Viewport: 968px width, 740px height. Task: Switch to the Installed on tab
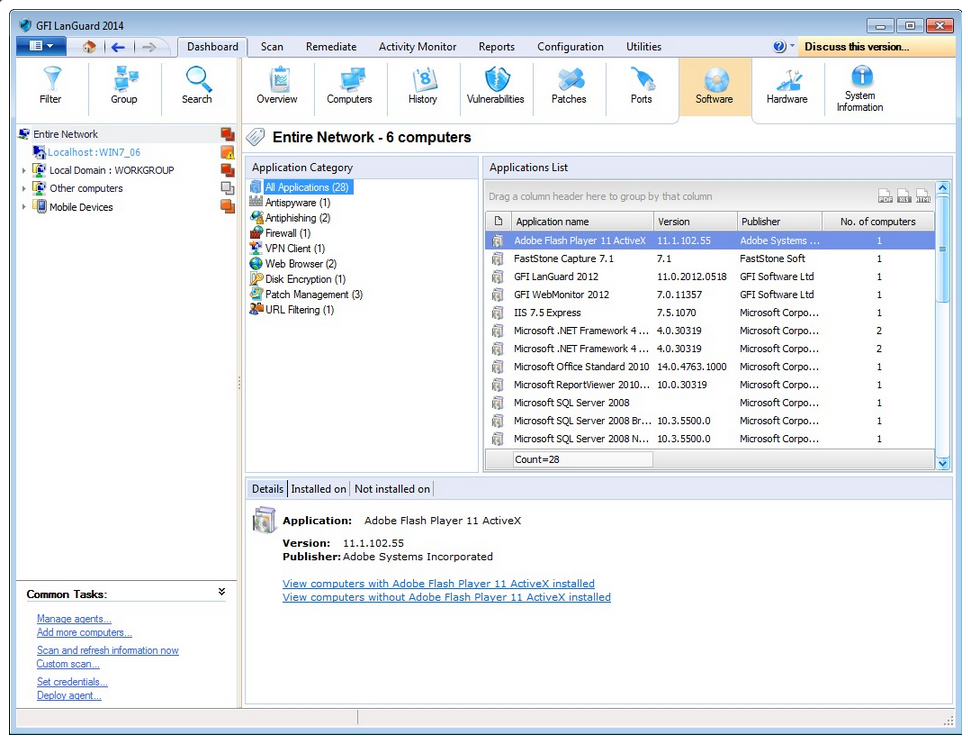[319, 489]
